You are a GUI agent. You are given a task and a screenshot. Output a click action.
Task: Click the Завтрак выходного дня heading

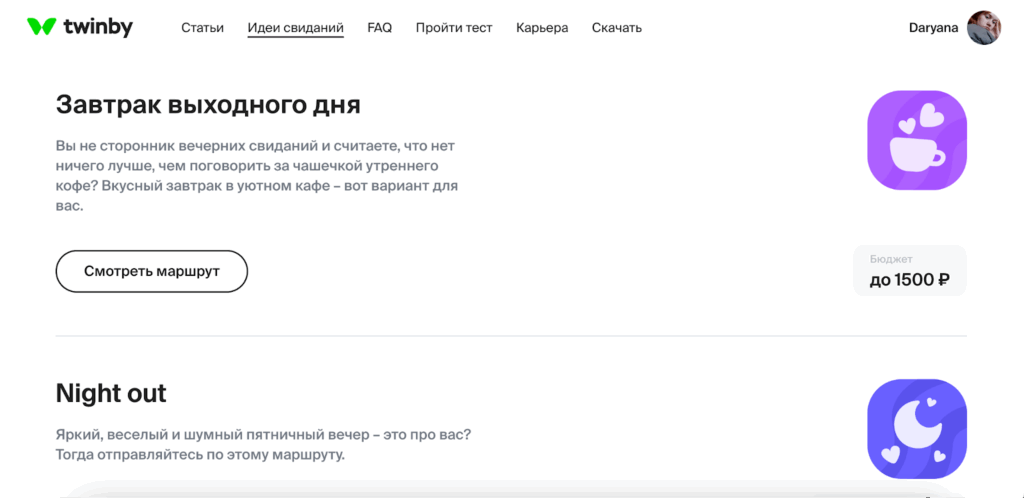pyautogui.click(x=208, y=105)
